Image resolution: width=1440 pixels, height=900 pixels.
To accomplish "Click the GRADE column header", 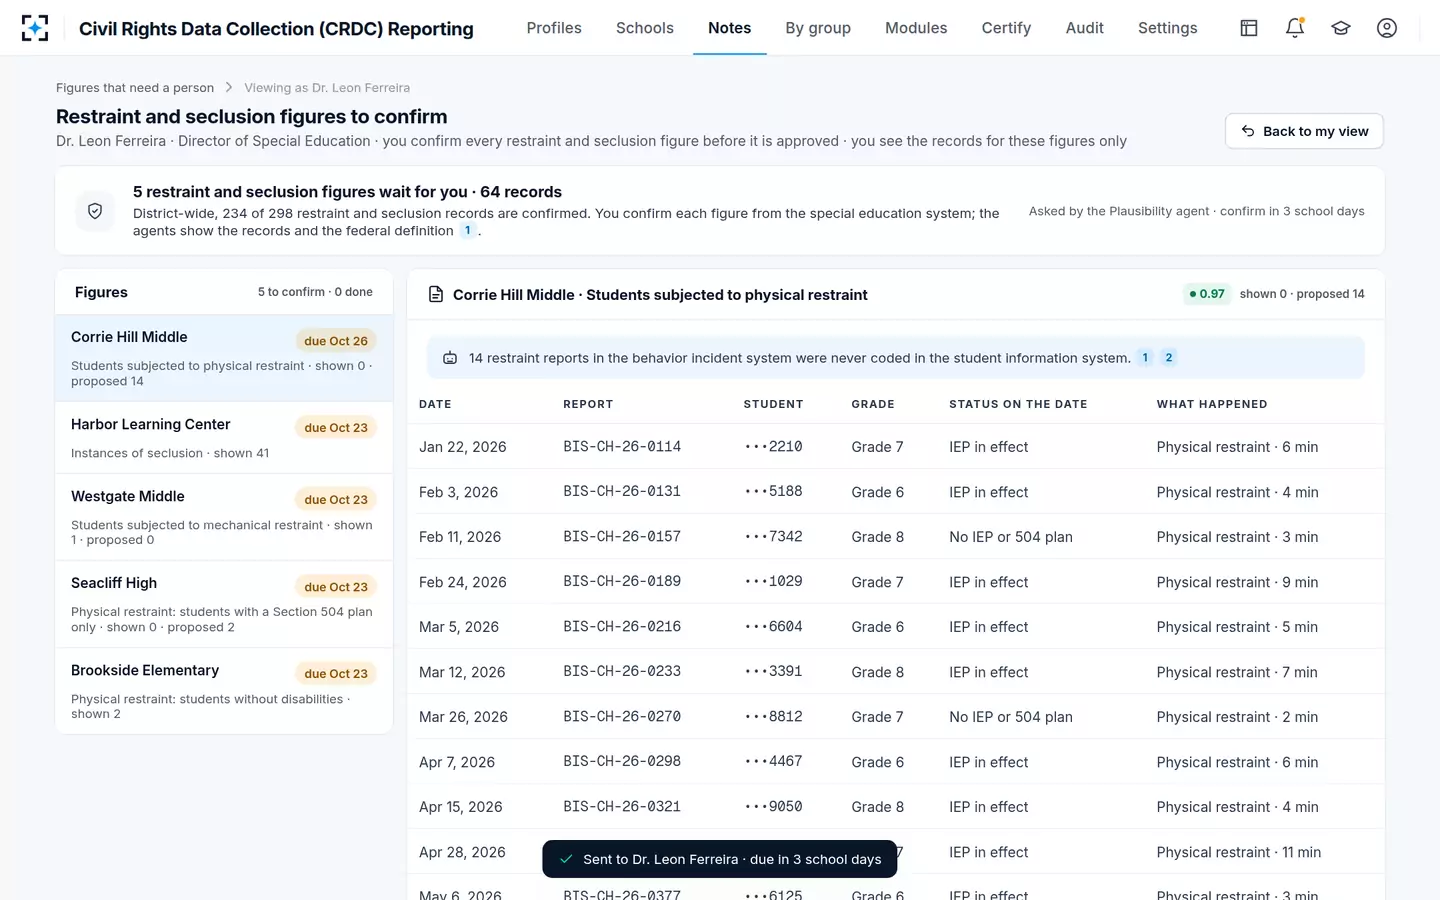I will 873,404.
